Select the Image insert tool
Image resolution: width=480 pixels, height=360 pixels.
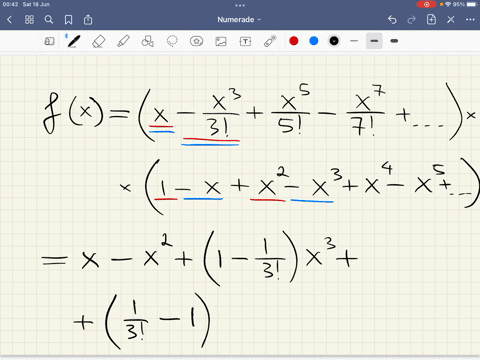(x=221, y=41)
